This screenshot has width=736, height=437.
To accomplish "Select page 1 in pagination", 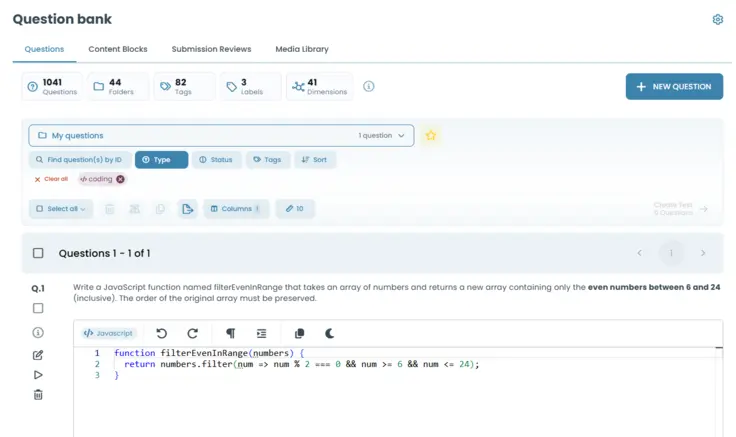I will (x=671, y=253).
